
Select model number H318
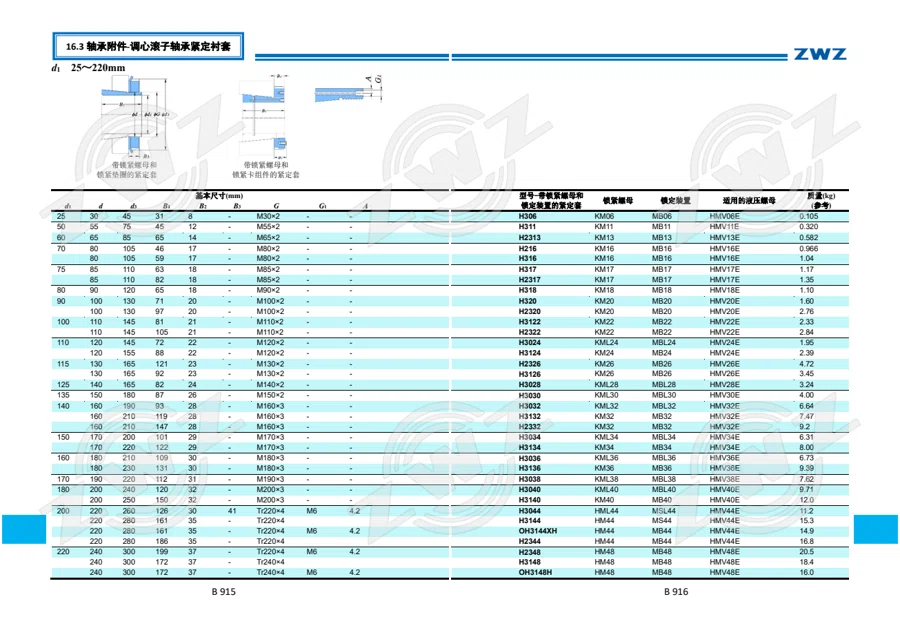pyautogui.click(x=527, y=290)
